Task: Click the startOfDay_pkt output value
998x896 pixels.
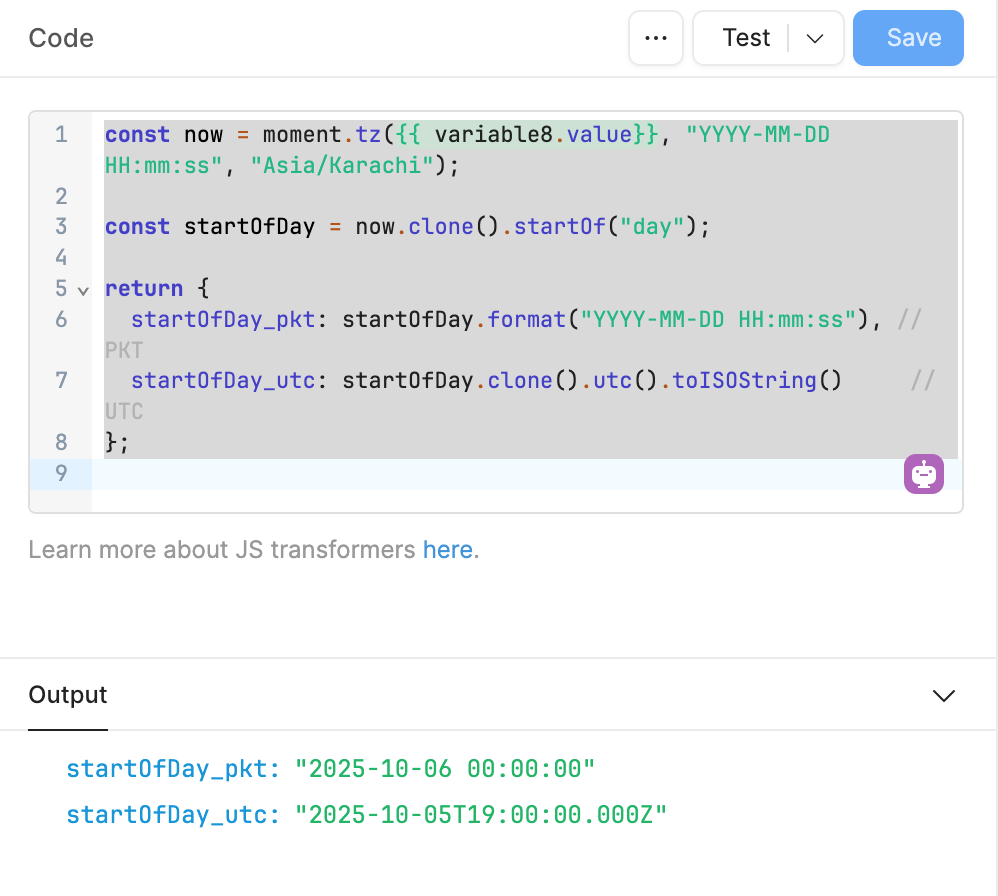Action: pyautogui.click(x=445, y=769)
